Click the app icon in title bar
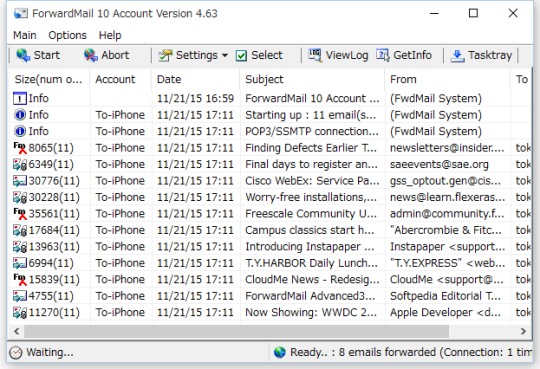The image size is (540, 369). [x=21, y=13]
